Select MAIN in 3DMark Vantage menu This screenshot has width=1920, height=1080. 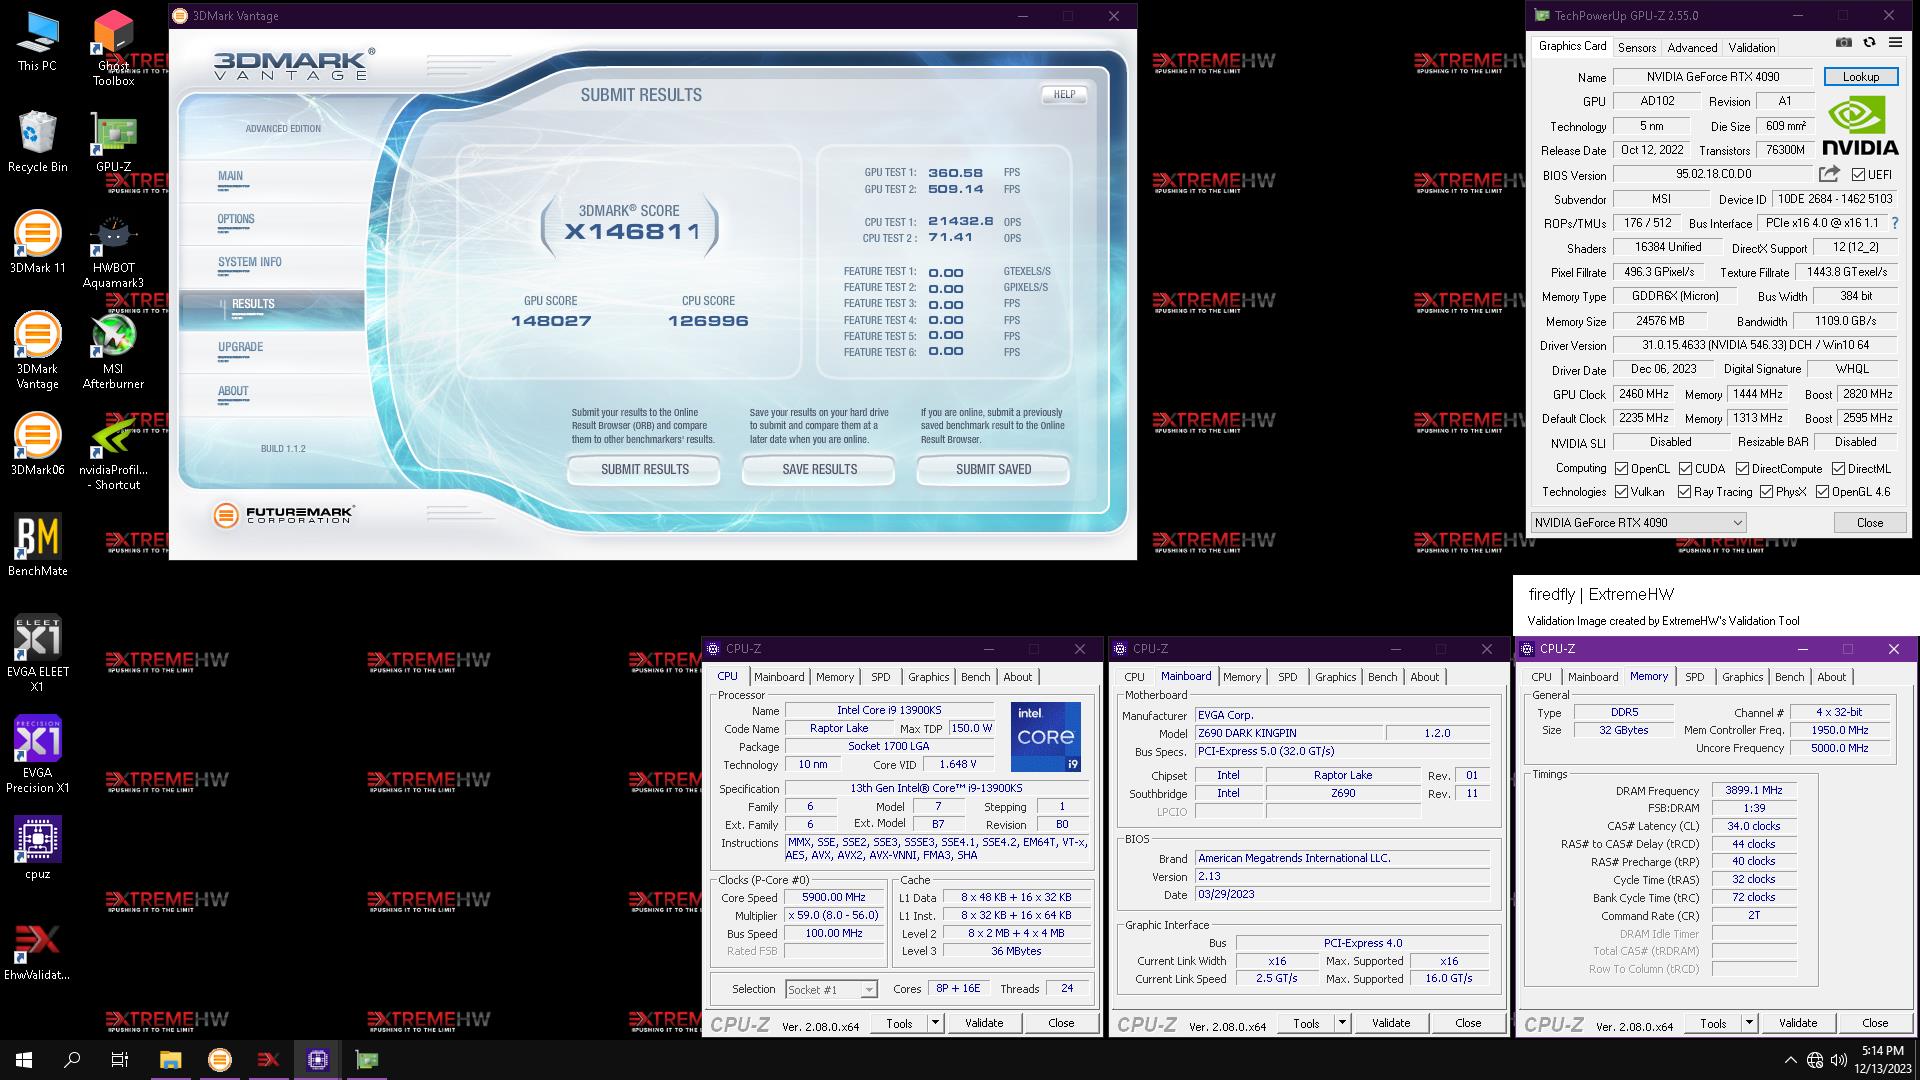pyautogui.click(x=230, y=176)
